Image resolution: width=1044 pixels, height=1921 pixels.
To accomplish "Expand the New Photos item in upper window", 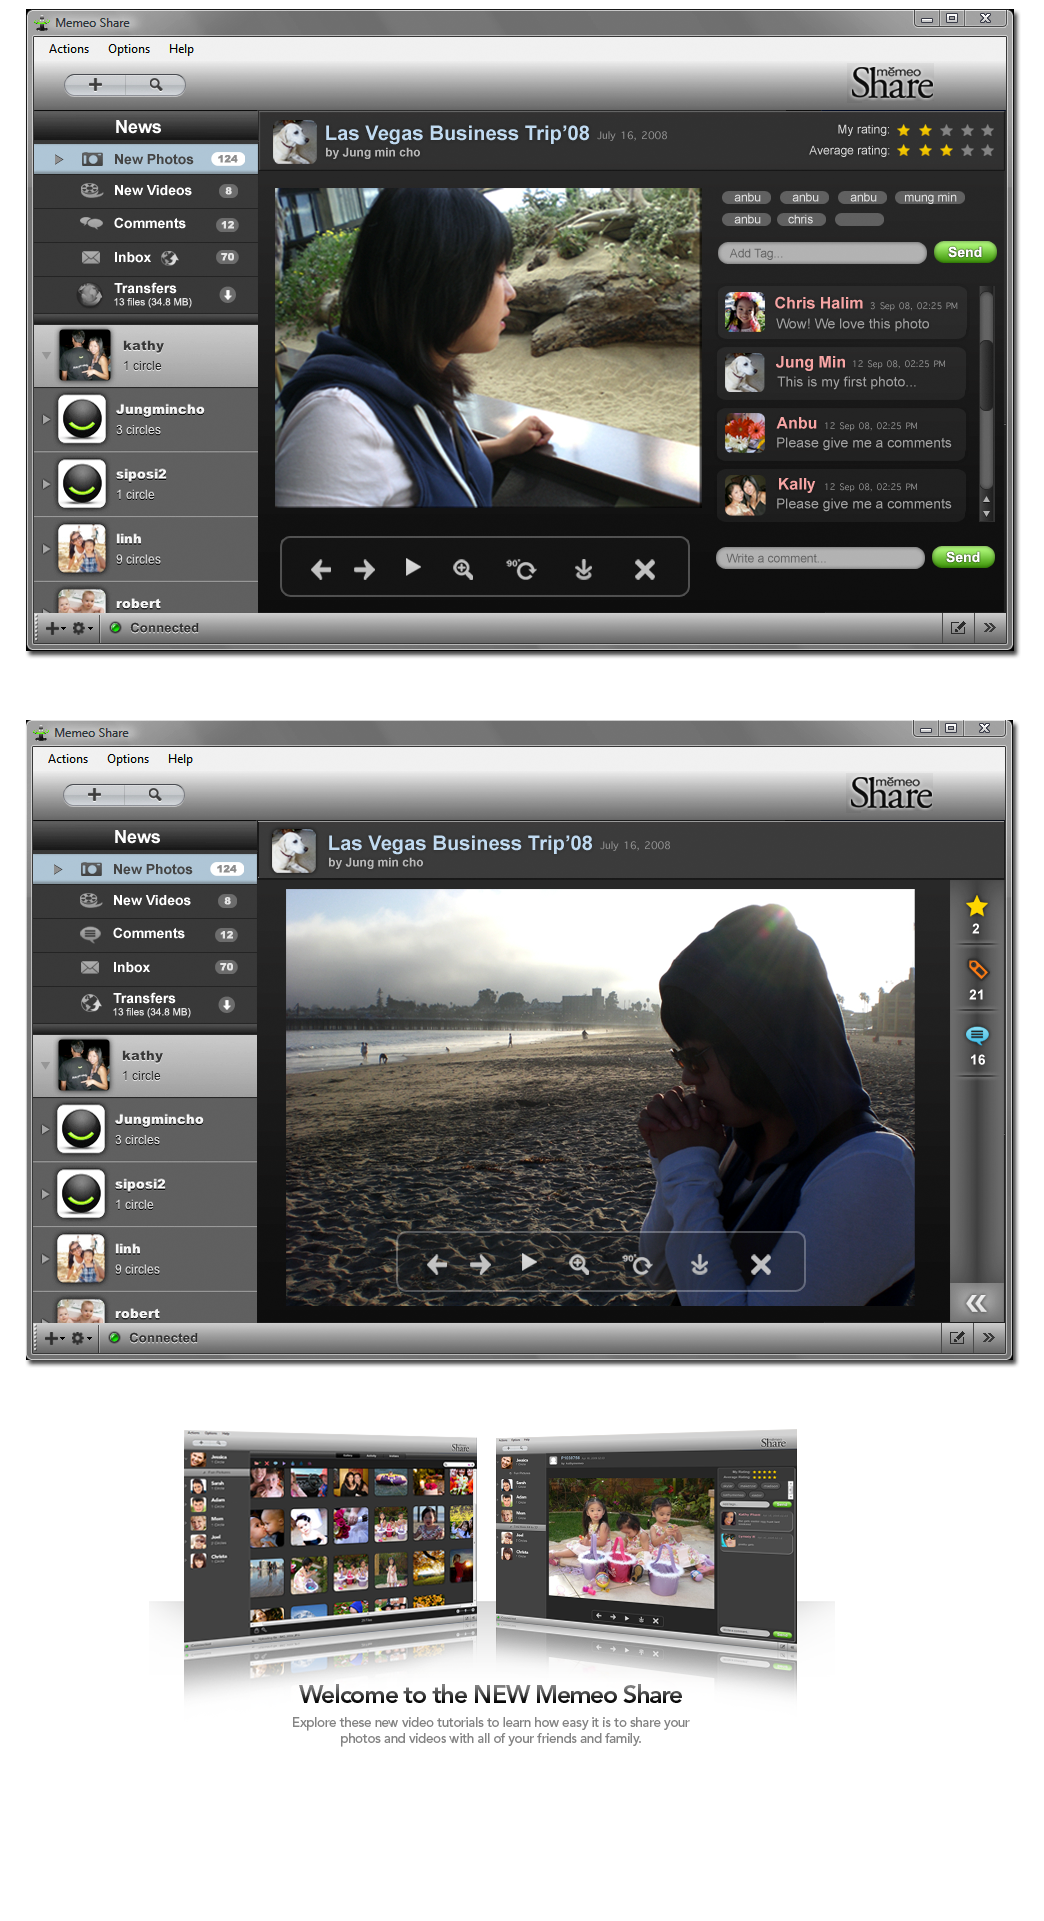I will click(x=59, y=159).
